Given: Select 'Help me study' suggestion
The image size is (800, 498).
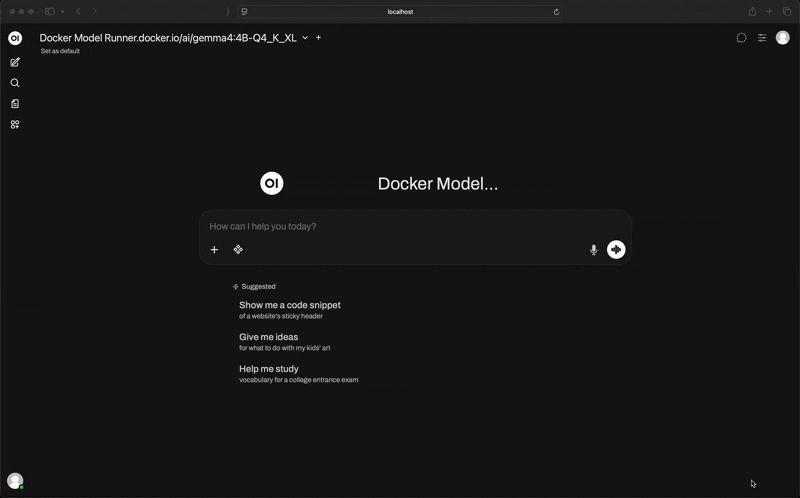Looking at the screenshot, I should 298,374.
